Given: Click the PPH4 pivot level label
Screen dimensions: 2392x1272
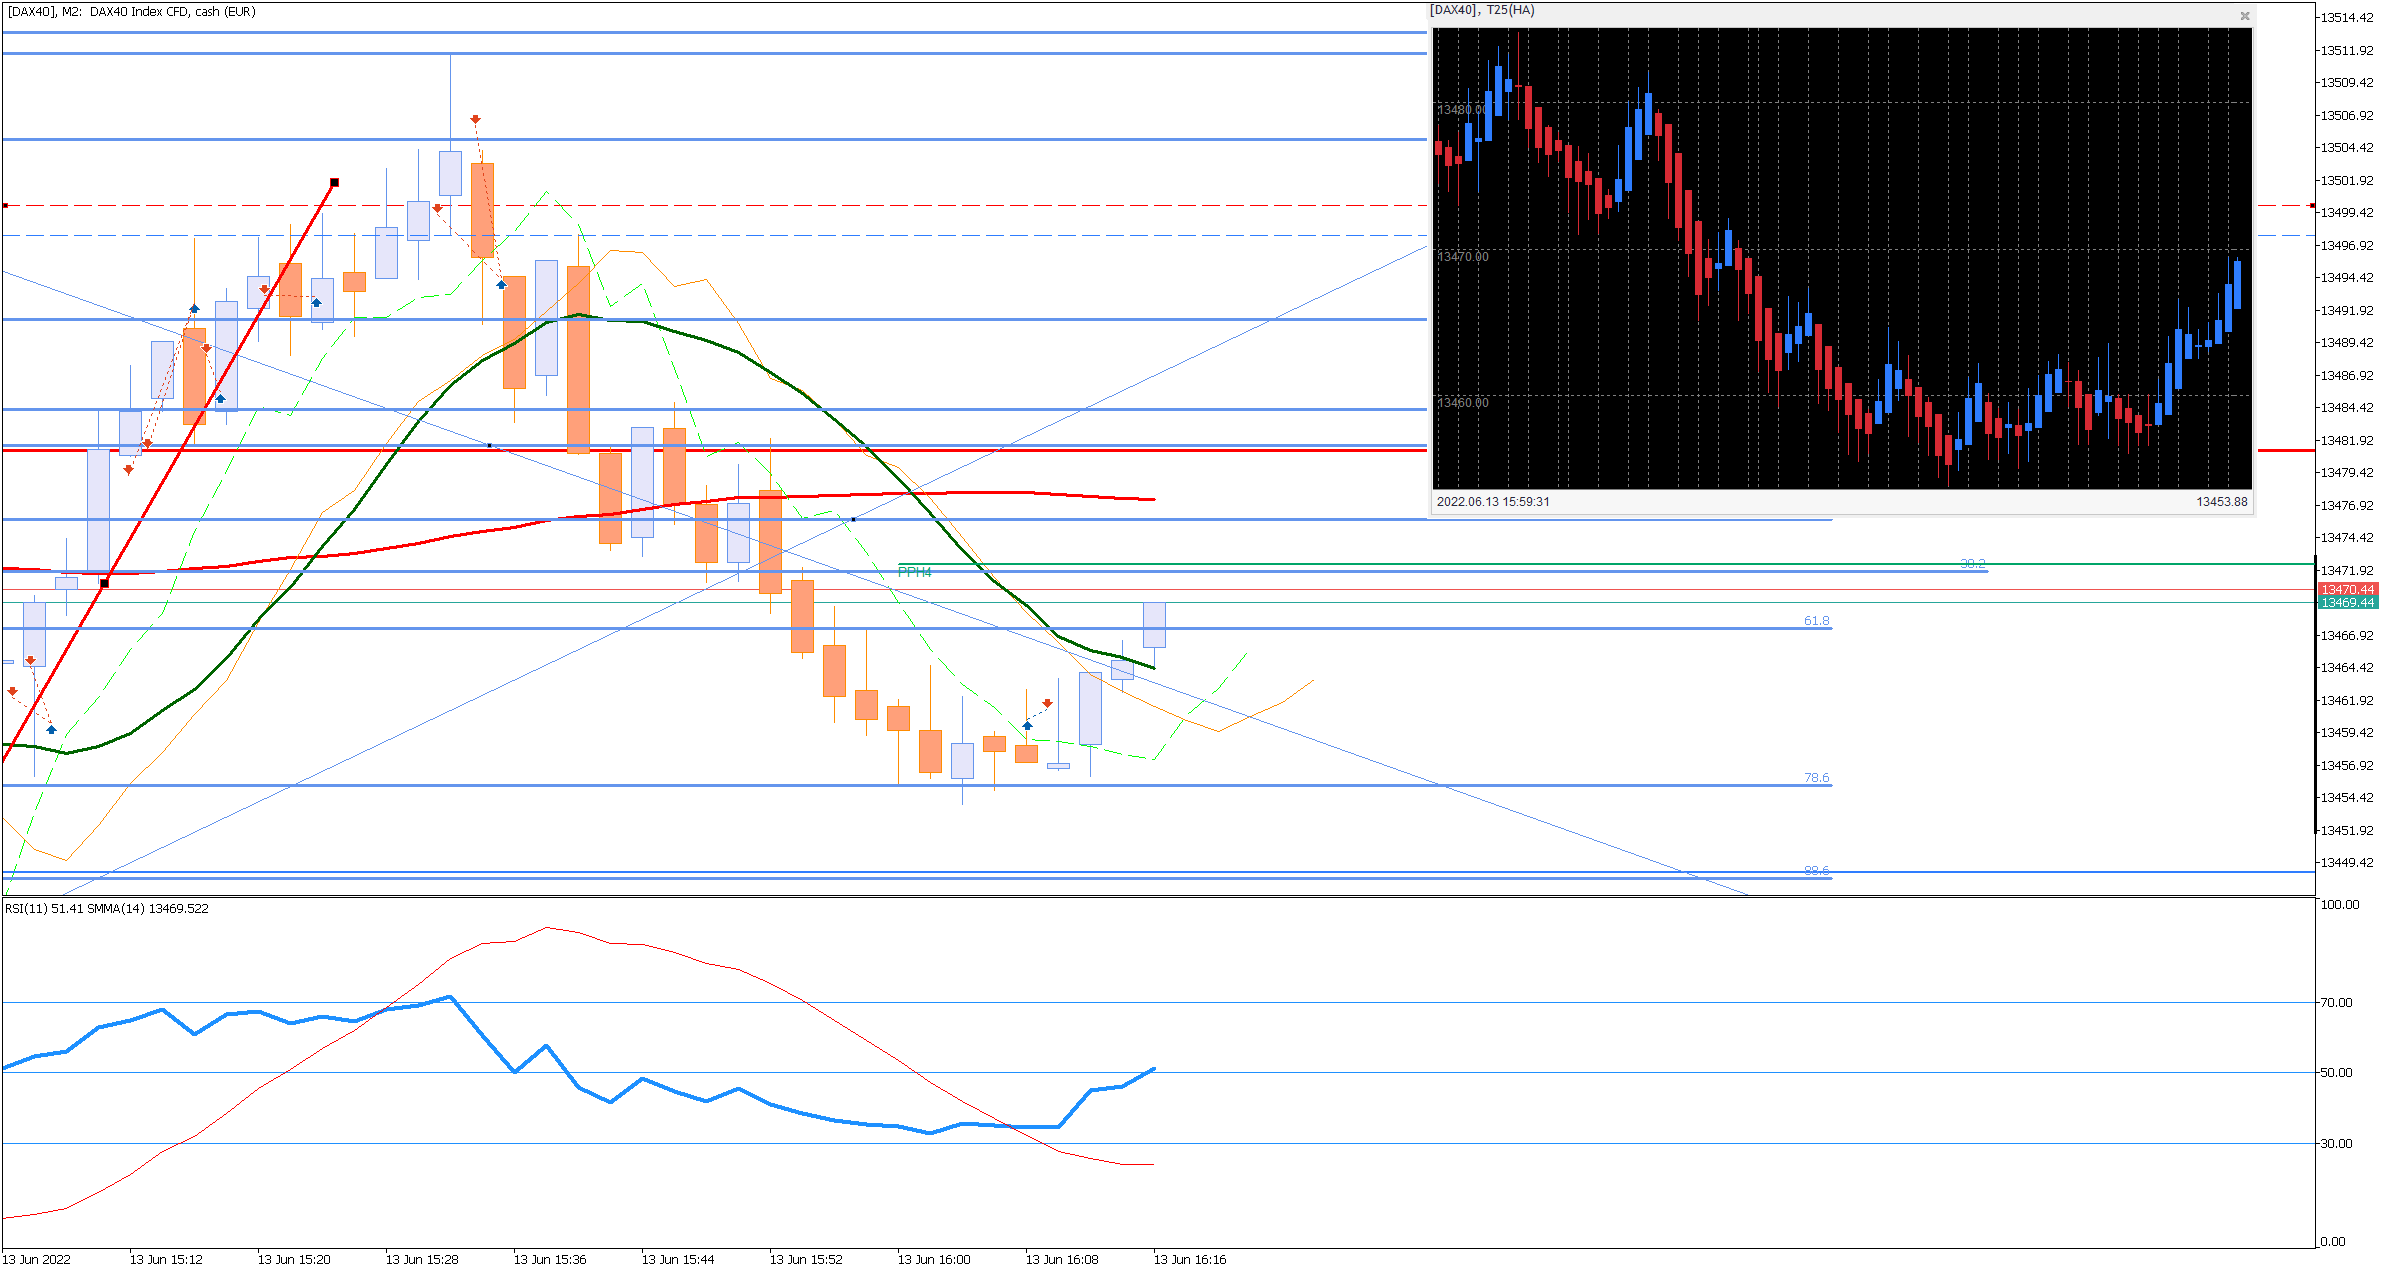Looking at the screenshot, I should (914, 572).
